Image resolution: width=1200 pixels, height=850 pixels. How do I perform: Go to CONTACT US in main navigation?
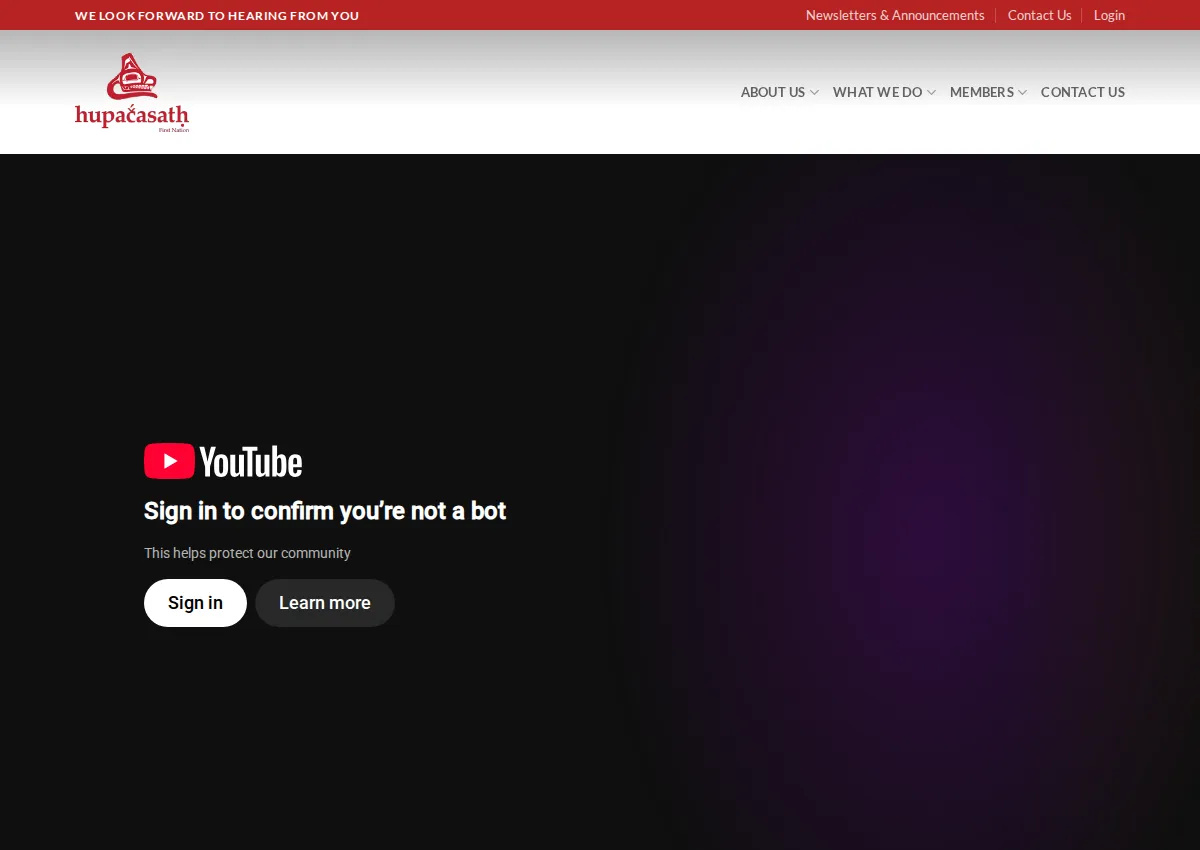1083,92
